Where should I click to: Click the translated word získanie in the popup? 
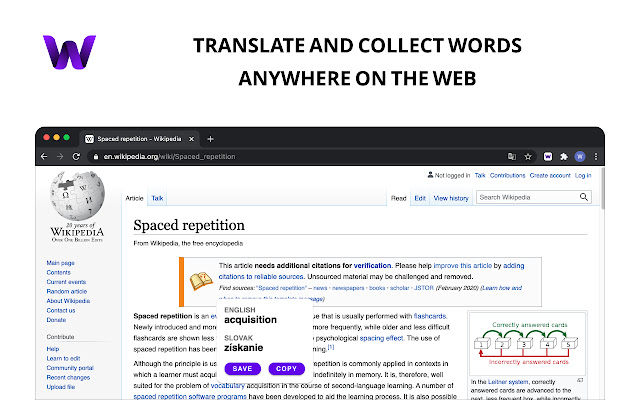(244, 348)
